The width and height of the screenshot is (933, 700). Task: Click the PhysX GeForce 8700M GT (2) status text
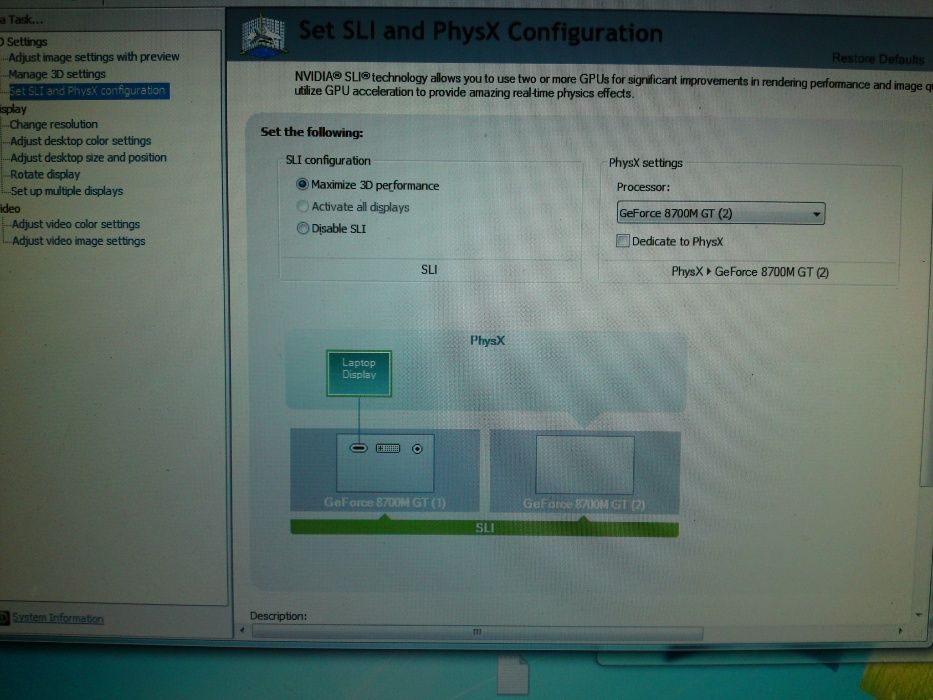[750, 271]
